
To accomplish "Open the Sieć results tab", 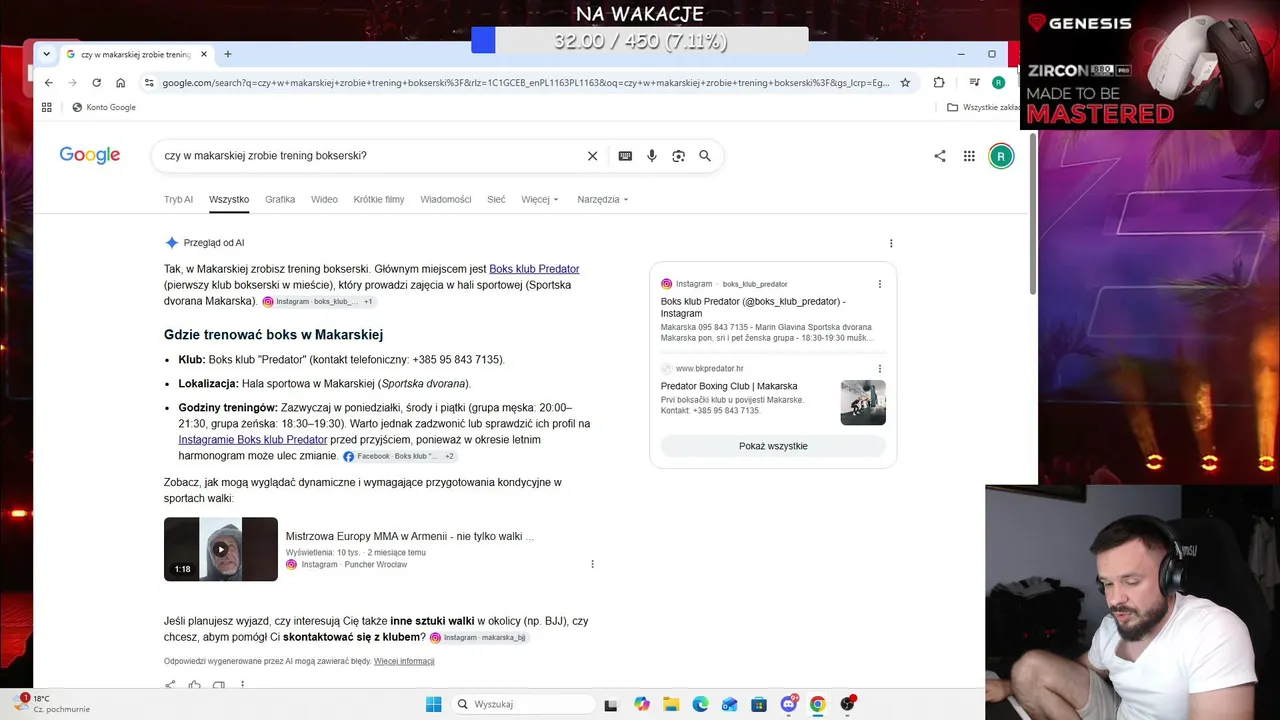I will [x=496, y=199].
